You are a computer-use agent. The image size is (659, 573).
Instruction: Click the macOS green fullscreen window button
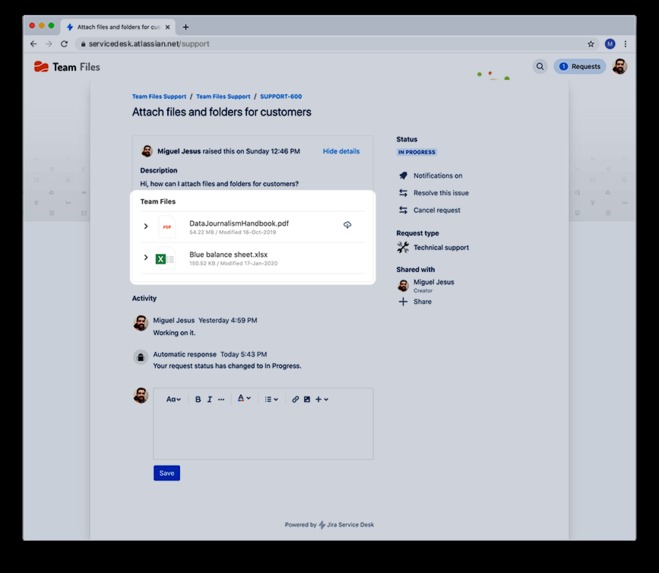pos(51,26)
